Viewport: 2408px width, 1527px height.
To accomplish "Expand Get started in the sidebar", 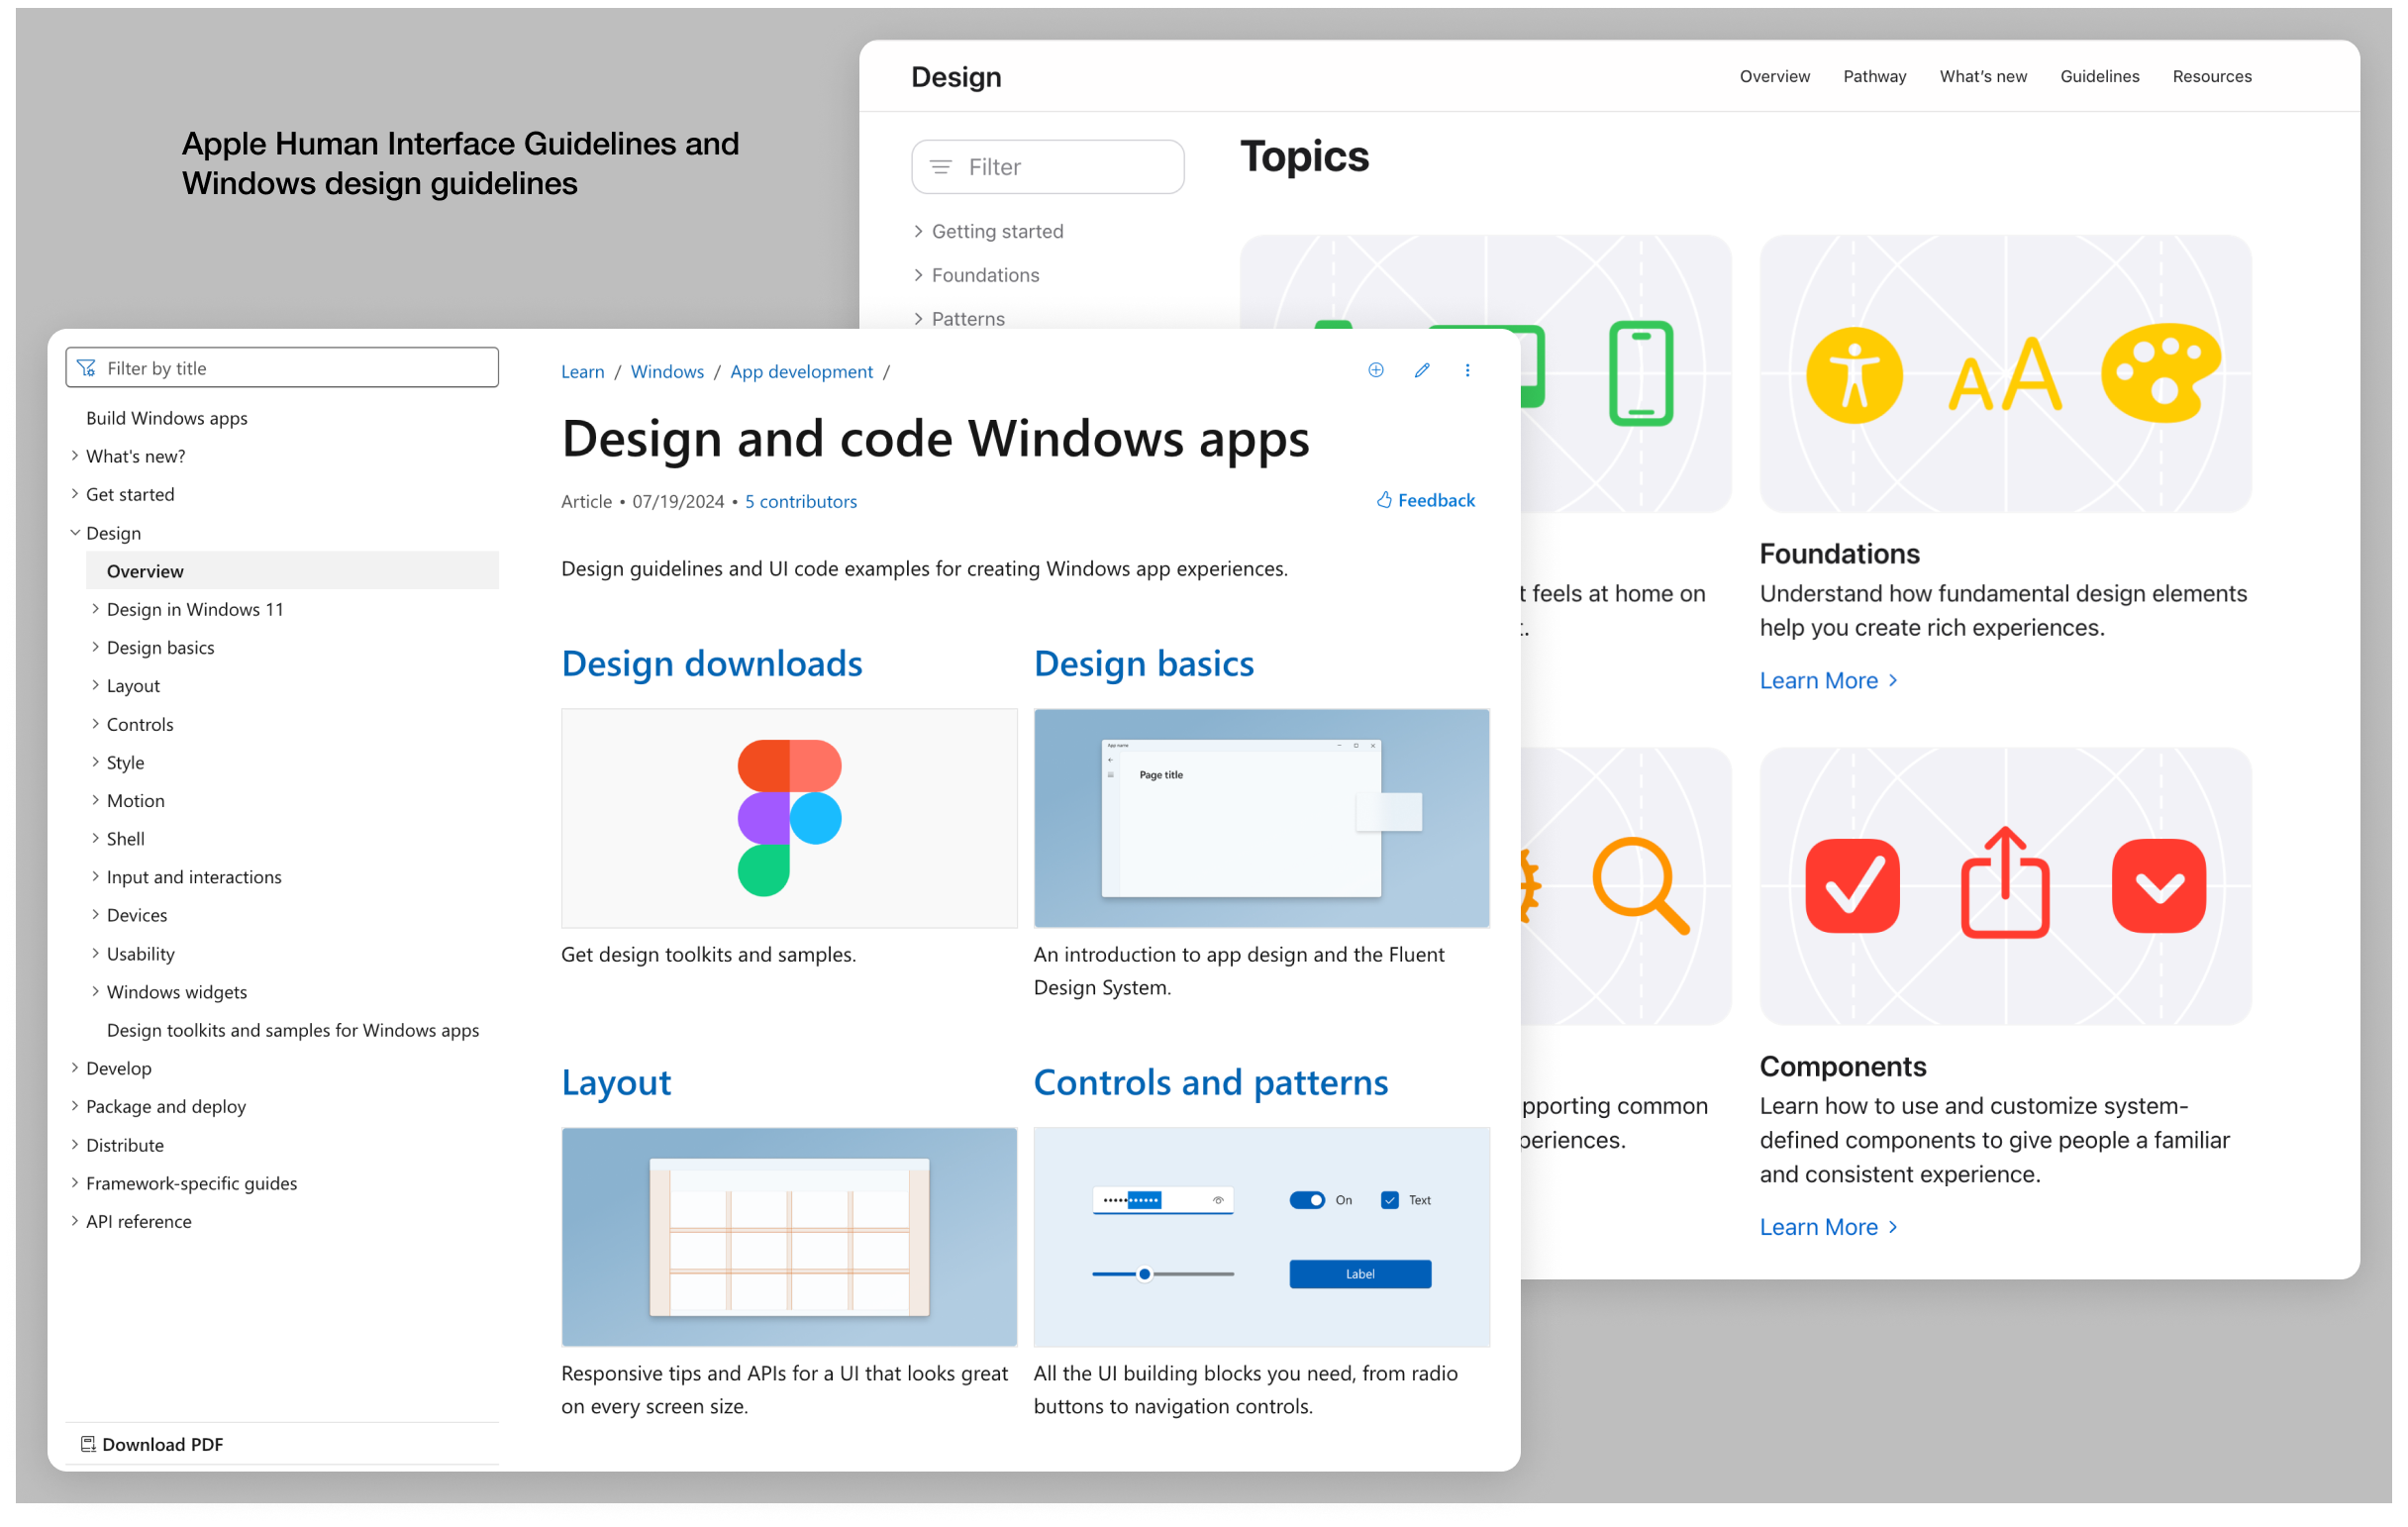I will click(x=75, y=494).
